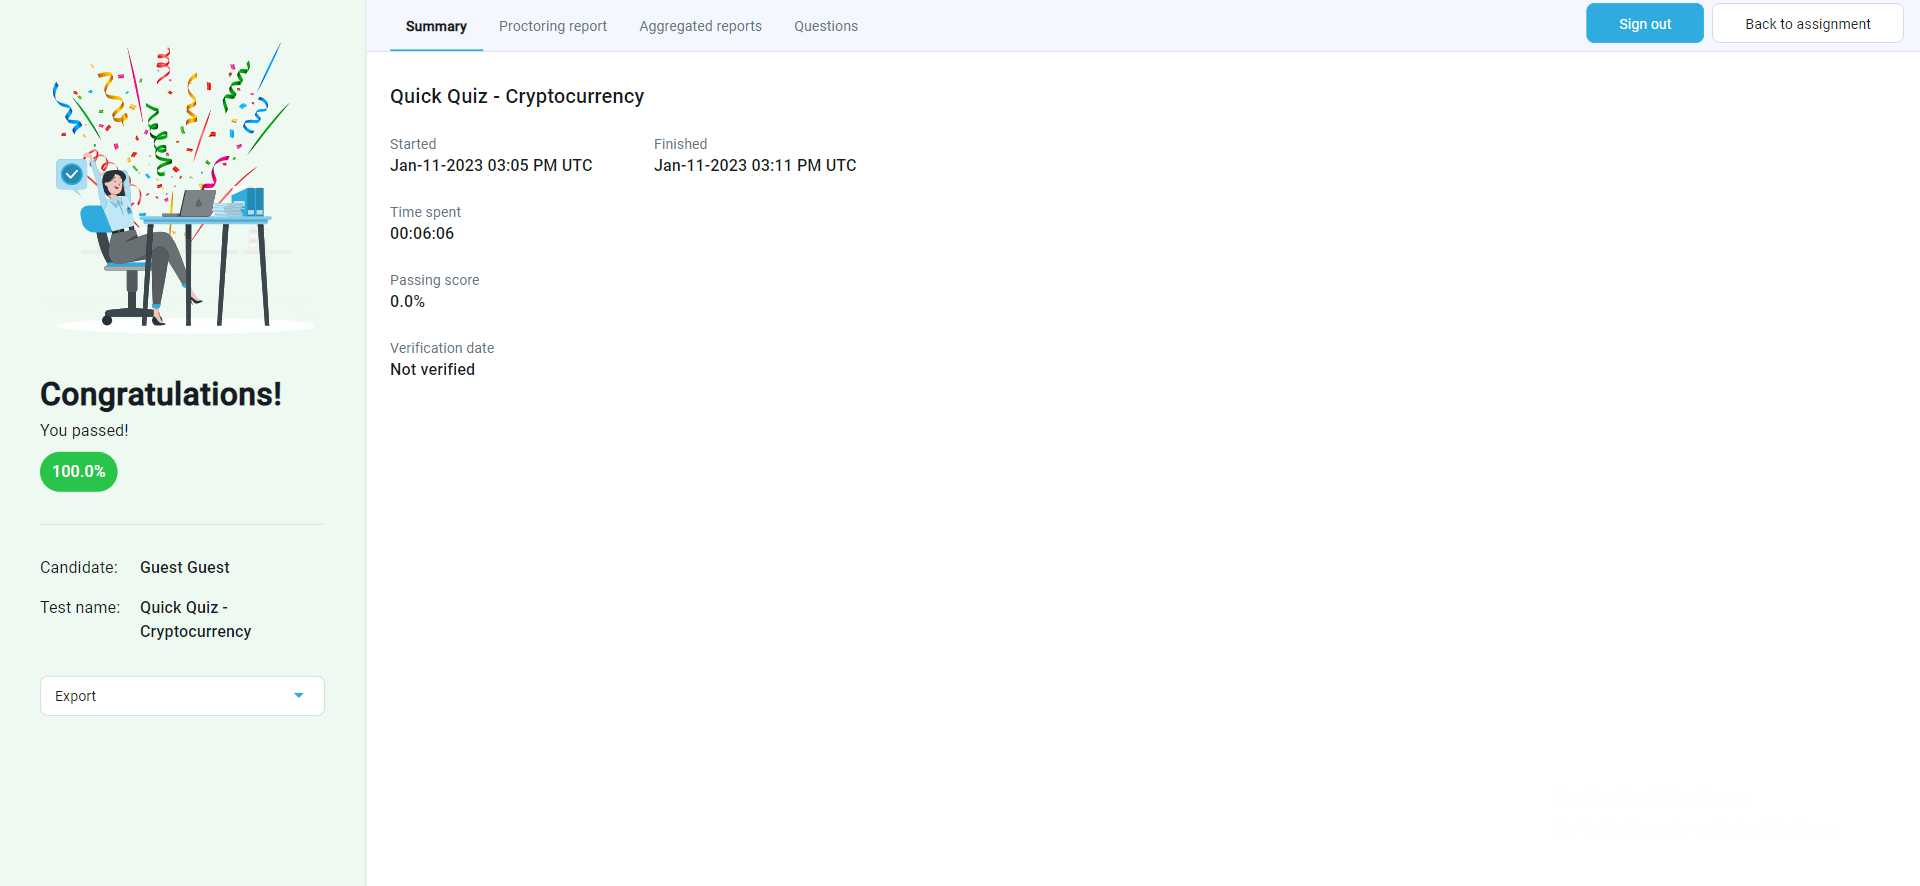Image resolution: width=1920 pixels, height=886 pixels.
Task: Click the finished time Jan-11-2023 03:11 PM UTC
Action: pos(755,166)
